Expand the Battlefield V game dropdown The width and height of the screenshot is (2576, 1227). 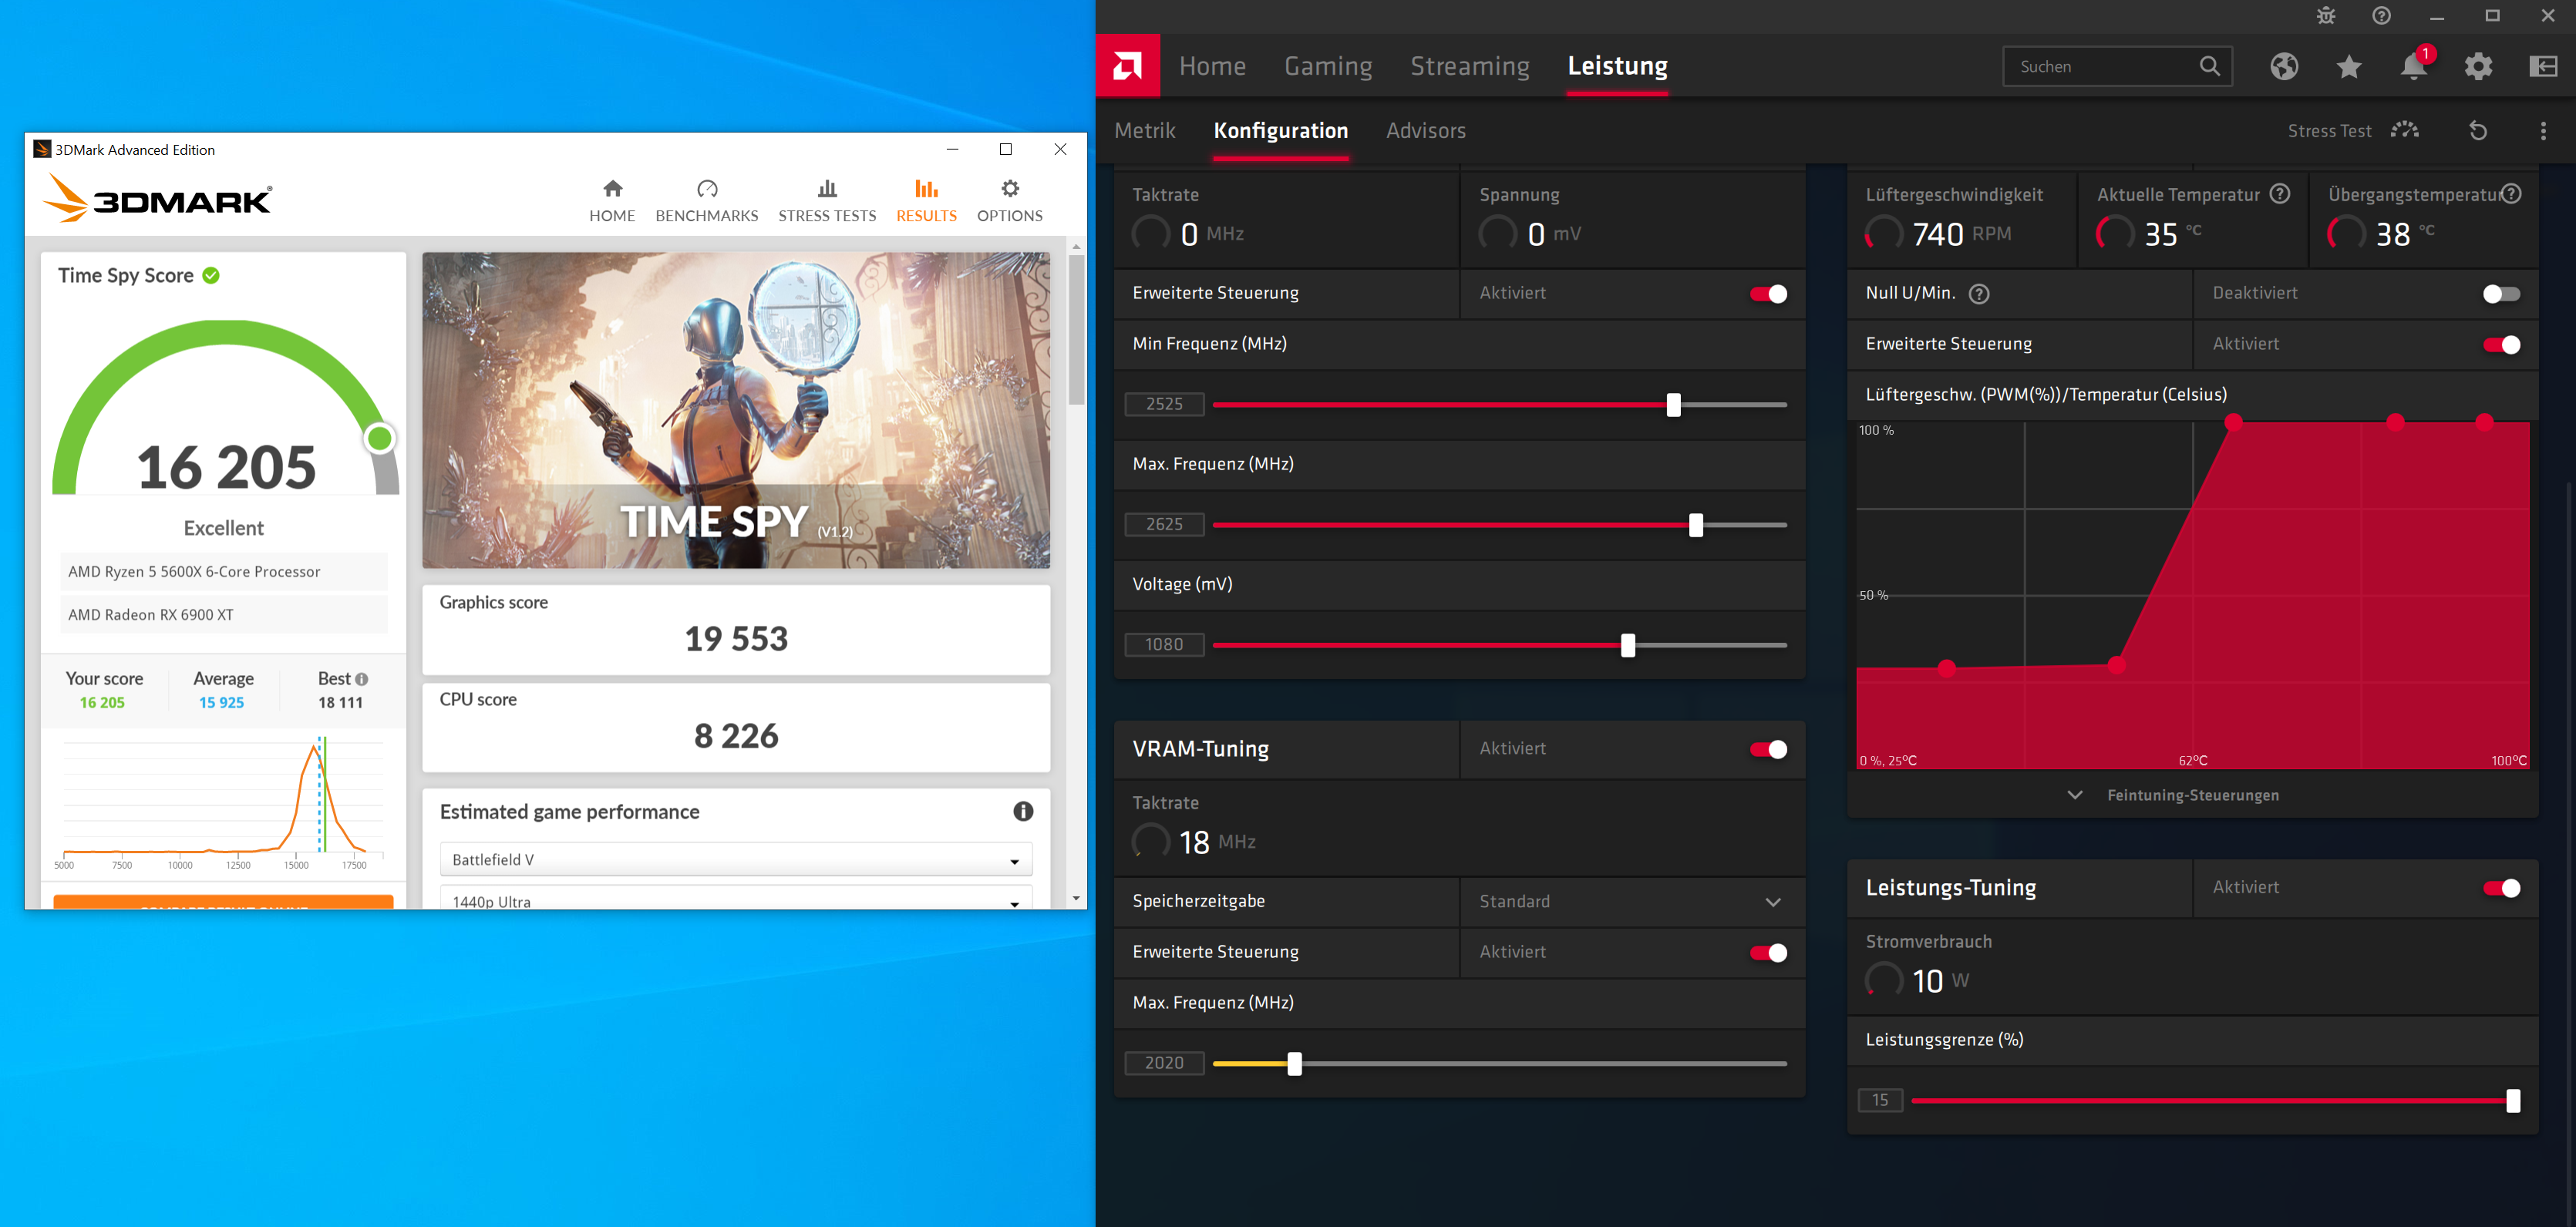click(x=736, y=860)
